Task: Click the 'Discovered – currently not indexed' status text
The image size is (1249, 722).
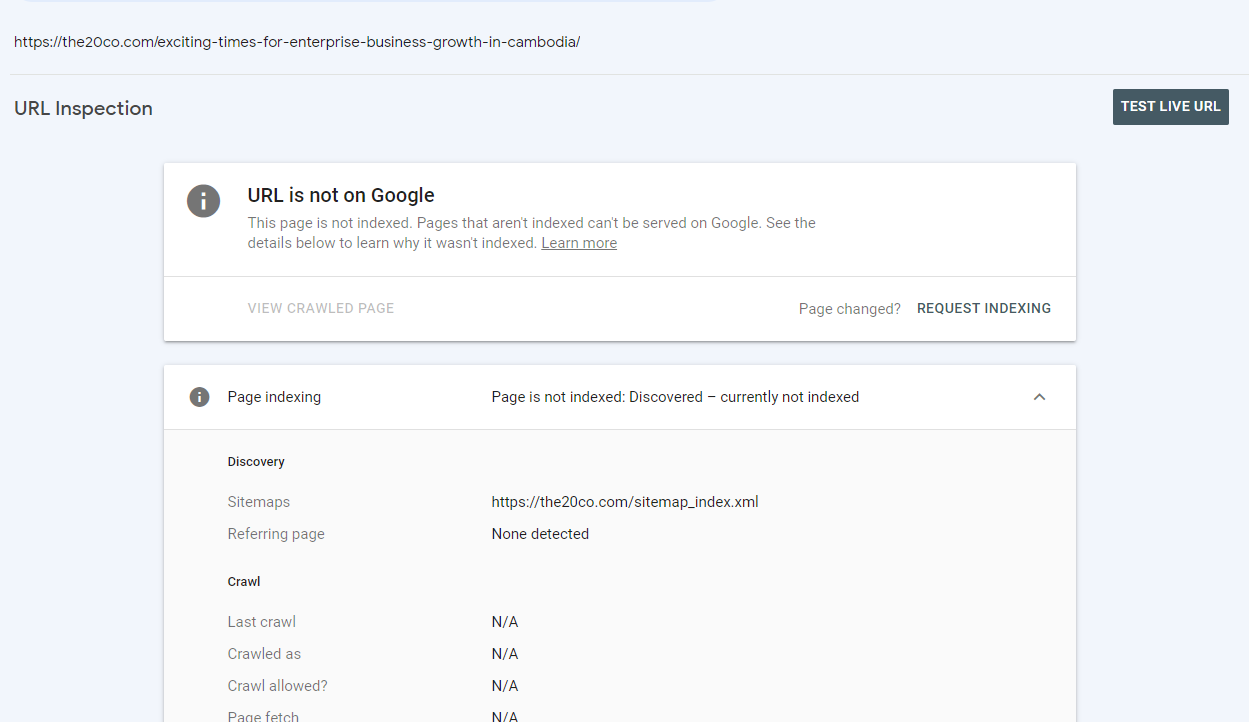Action: [x=744, y=397]
